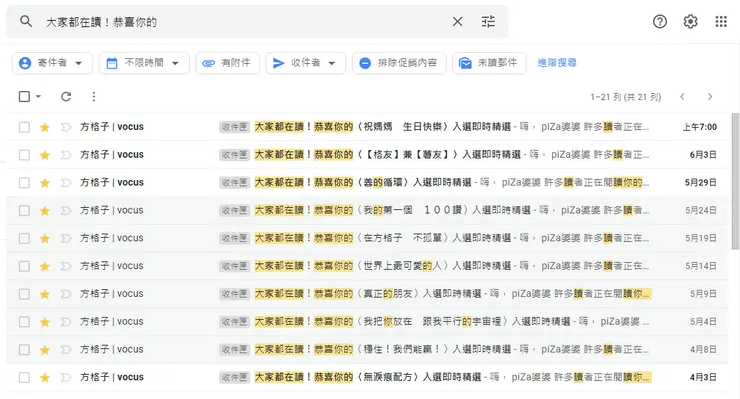This screenshot has height=399, width=740.
Task: Open email about 我的第一個 100讚
Action: (368, 211)
